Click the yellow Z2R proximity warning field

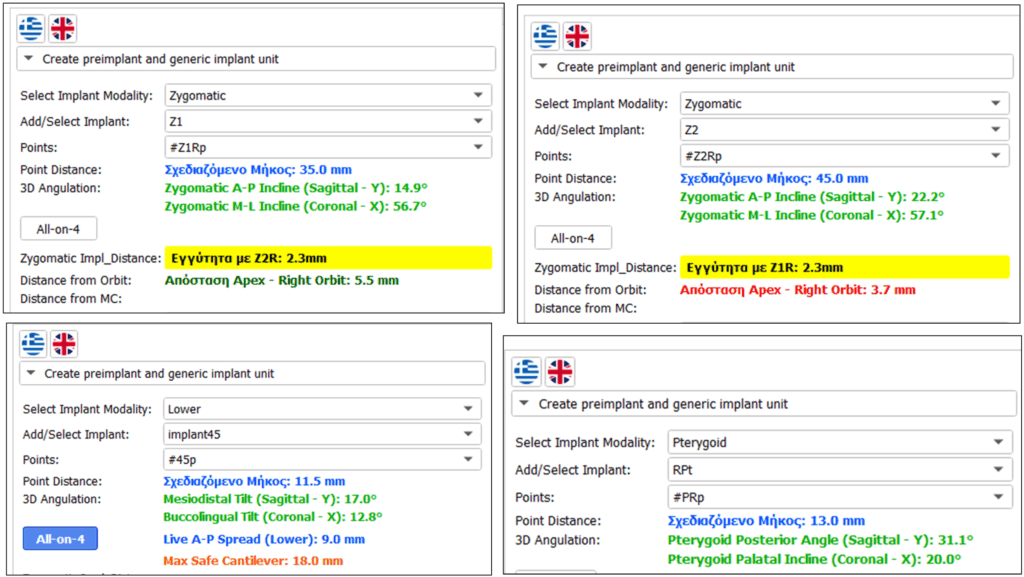[328, 258]
